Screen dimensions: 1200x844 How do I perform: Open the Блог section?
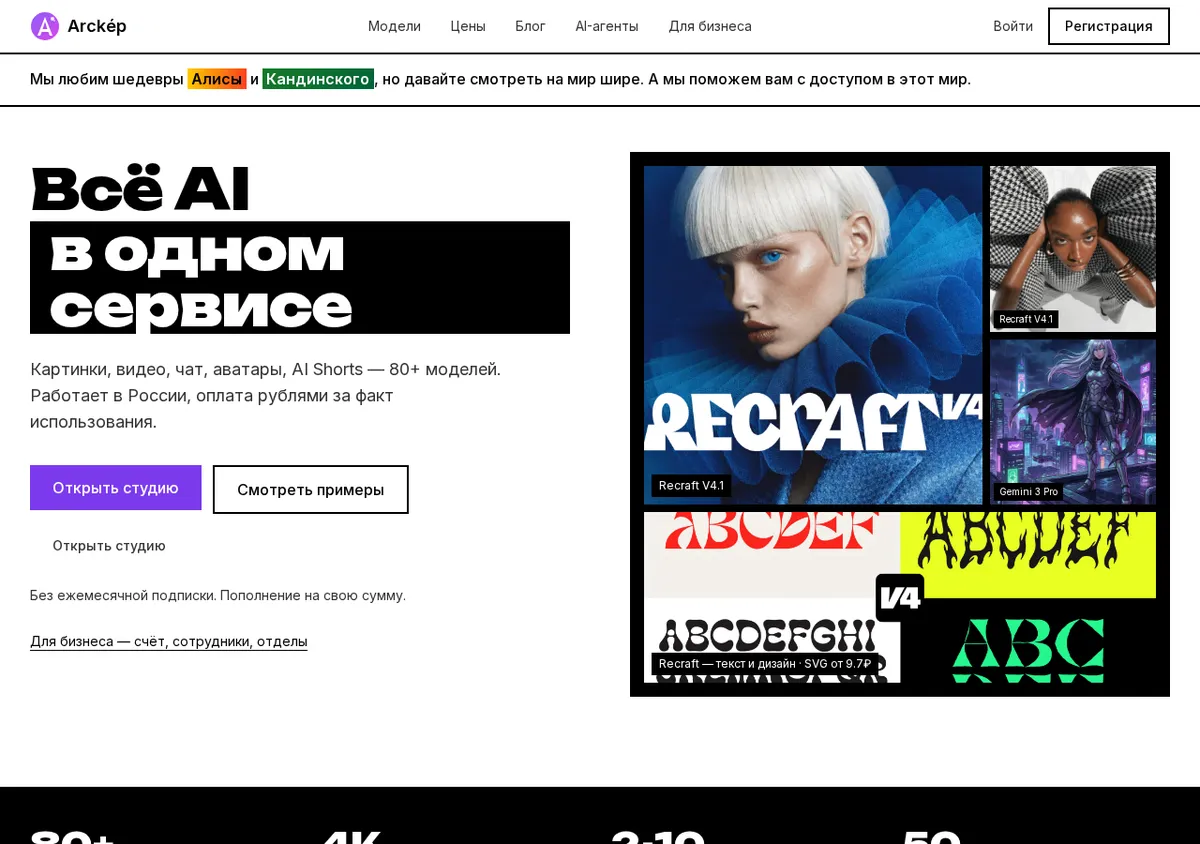click(530, 26)
